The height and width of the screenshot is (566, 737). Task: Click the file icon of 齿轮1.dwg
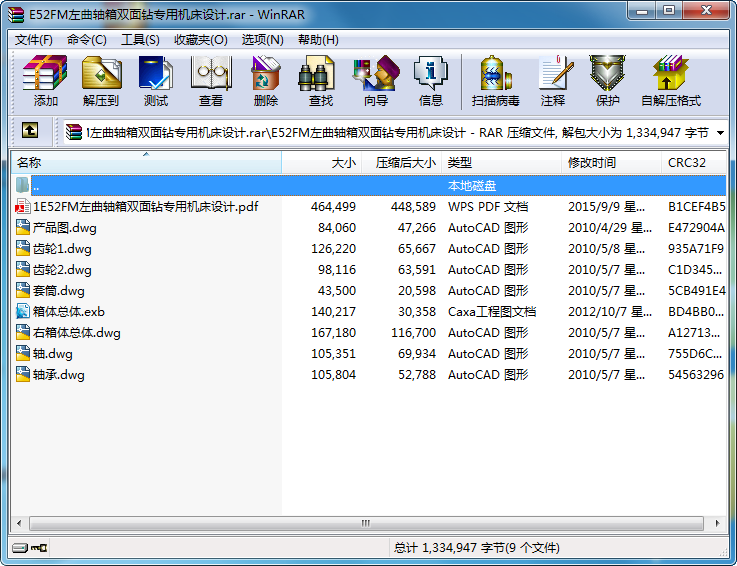point(23,248)
